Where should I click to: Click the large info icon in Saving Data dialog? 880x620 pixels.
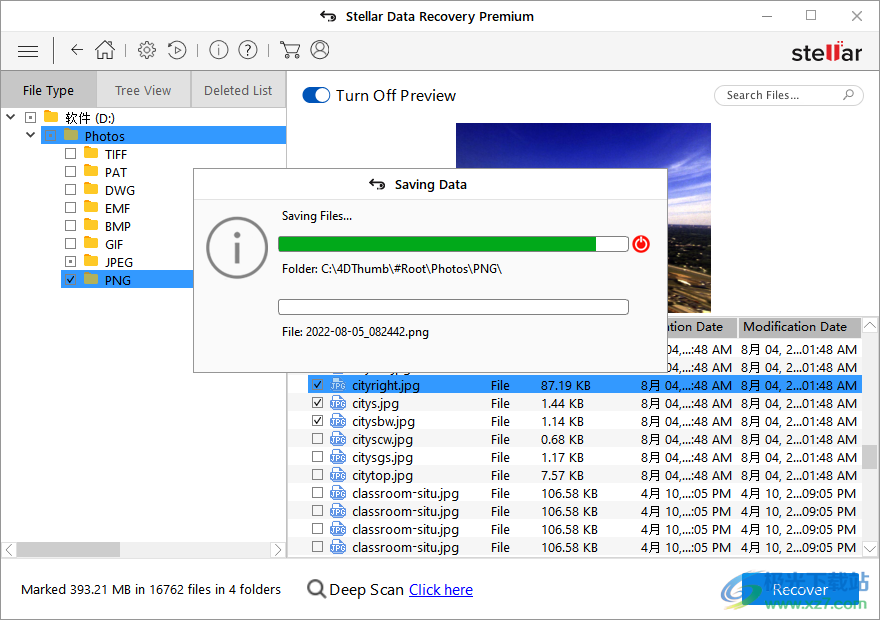[x=237, y=247]
